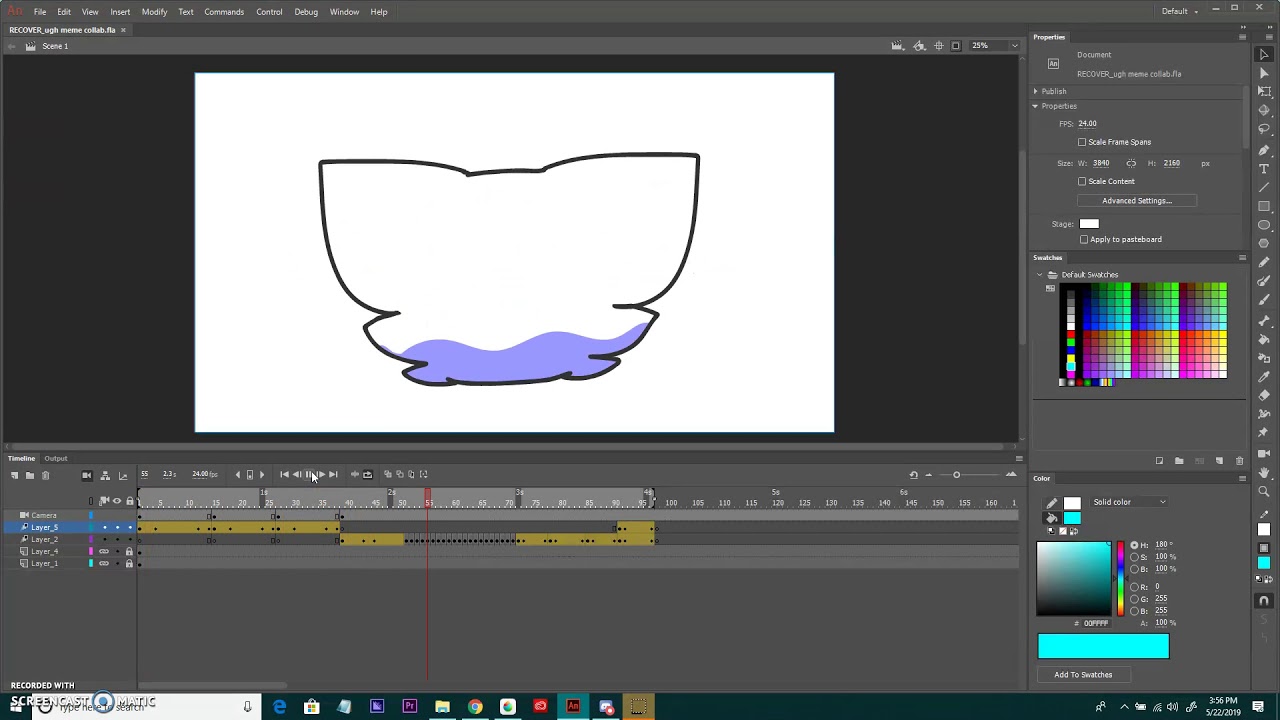Image resolution: width=1280 pixels, height=720 pixels.
Task: Open the Swatches panel options menu
Action: [1242, 258]
